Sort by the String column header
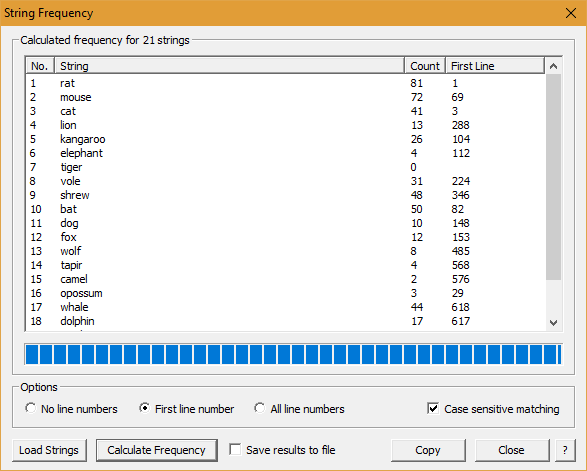Image resolution: width=587 pixels, height=471 pixels. pyautogui.click(x=229, y=66)
